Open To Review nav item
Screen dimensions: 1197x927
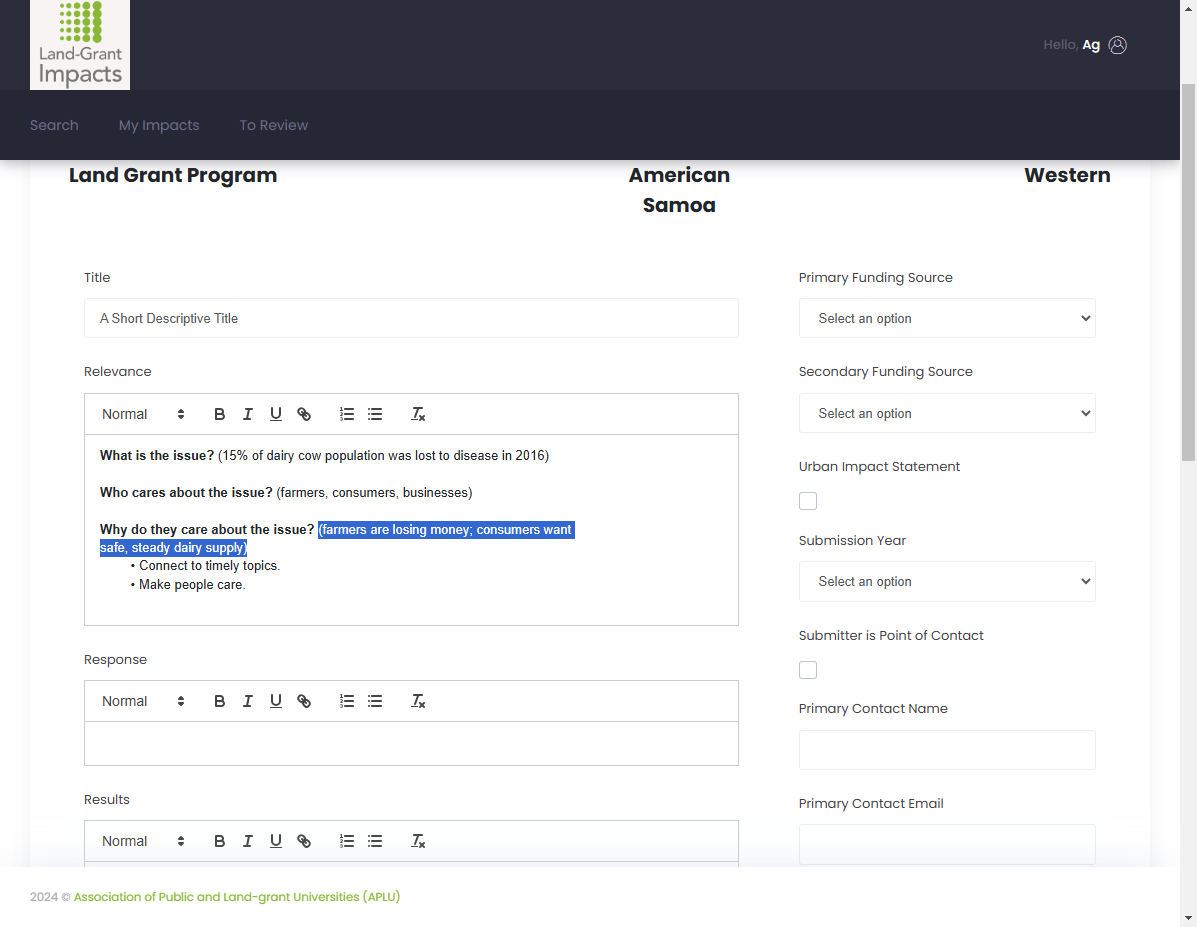(273, 125)
